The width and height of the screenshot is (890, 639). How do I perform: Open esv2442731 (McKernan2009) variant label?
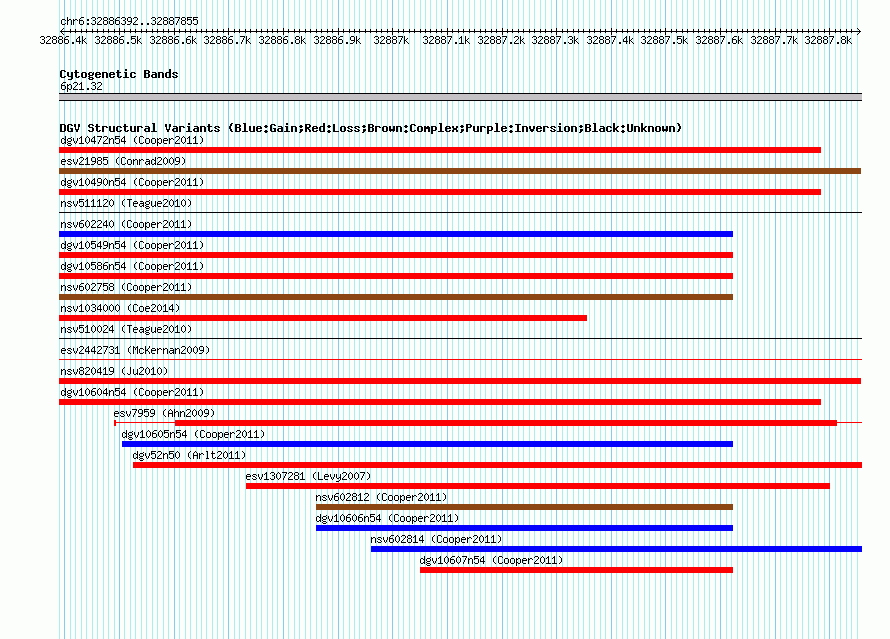(135, 350)
